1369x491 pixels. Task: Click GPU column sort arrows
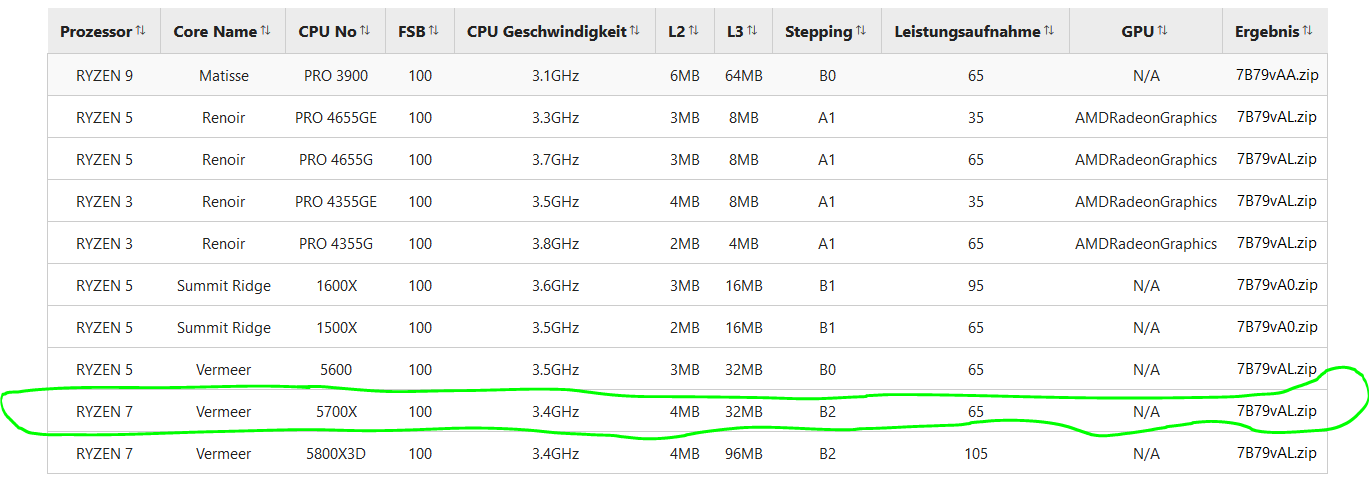[x=1163, y=31]
